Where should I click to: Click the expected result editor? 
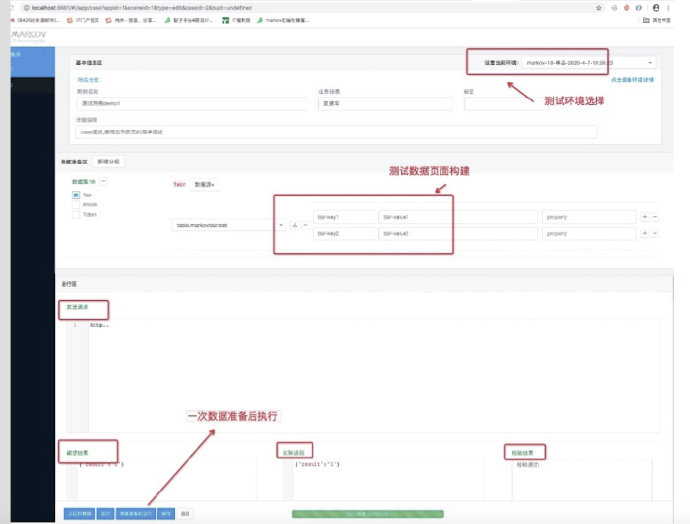pos(161,480)
